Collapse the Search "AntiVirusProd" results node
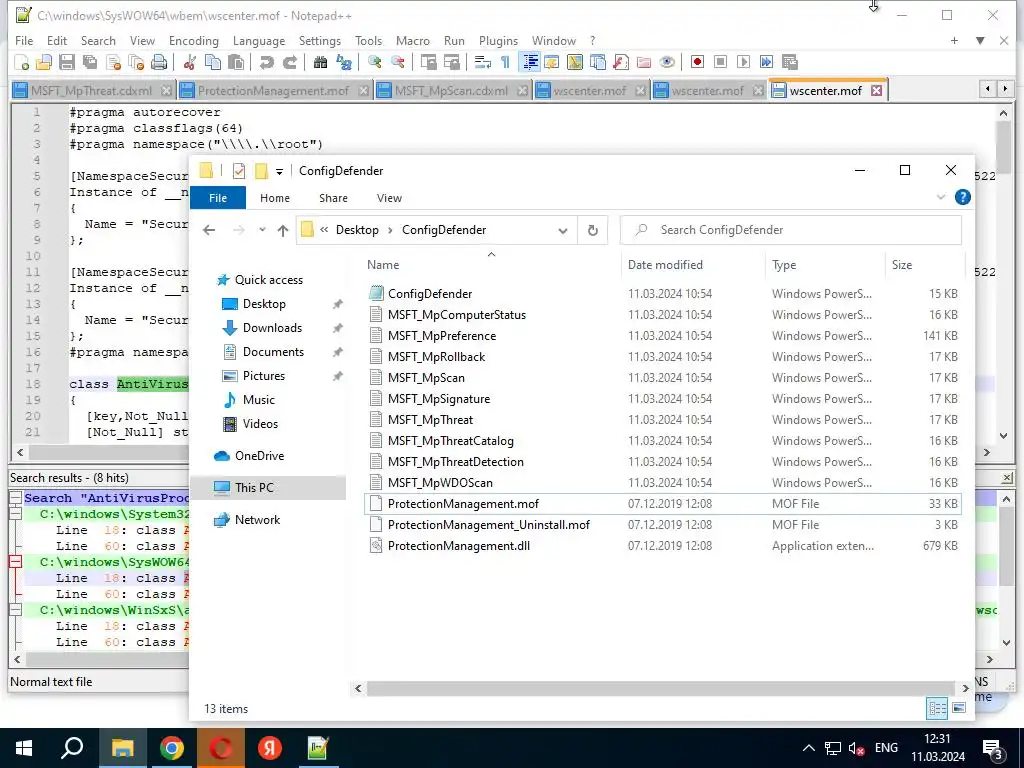Viewport: 1024px width, 768px height. (x=15, y=498)
